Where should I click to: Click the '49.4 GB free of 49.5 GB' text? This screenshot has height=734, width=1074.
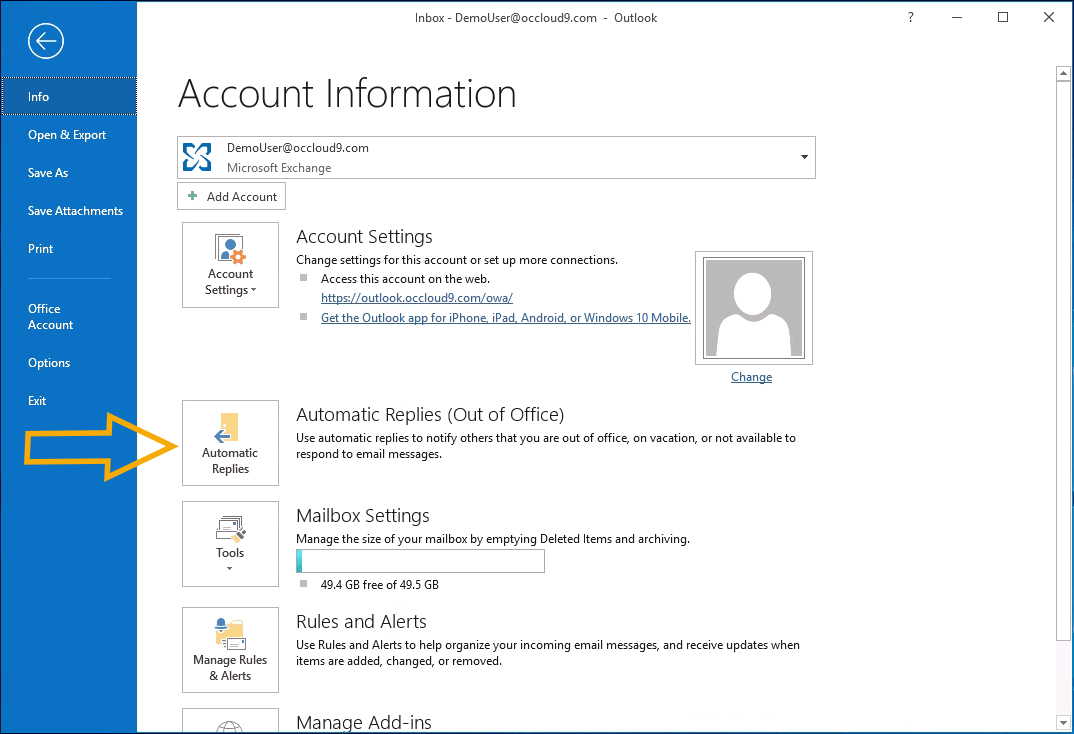point(379,585)
